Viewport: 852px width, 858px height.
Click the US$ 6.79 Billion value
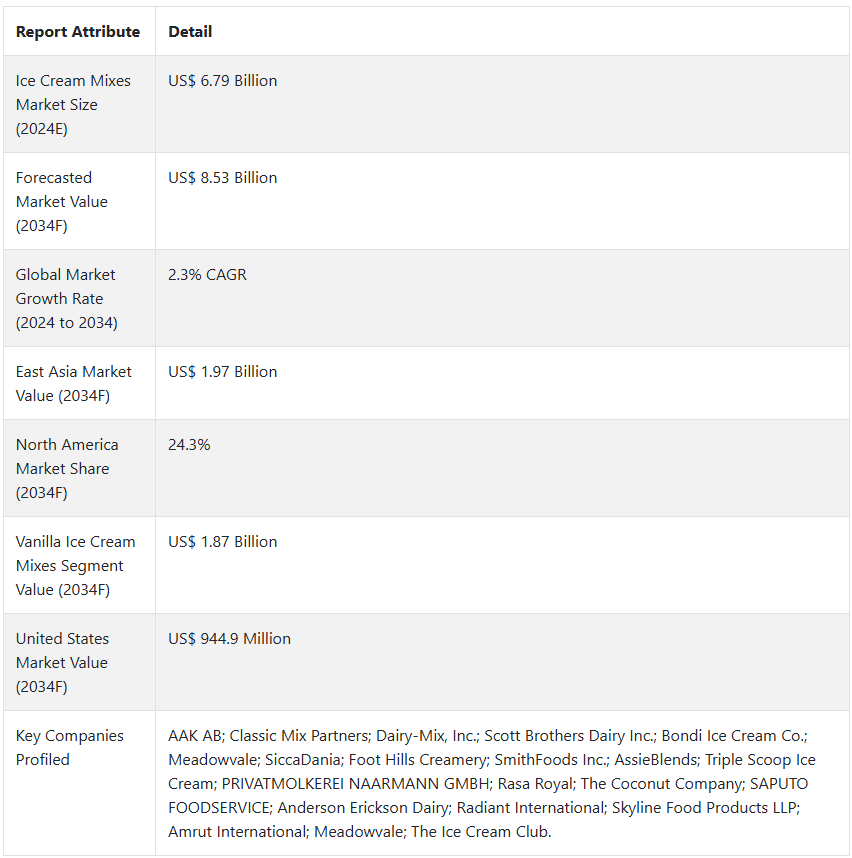(x=223, y=81)
